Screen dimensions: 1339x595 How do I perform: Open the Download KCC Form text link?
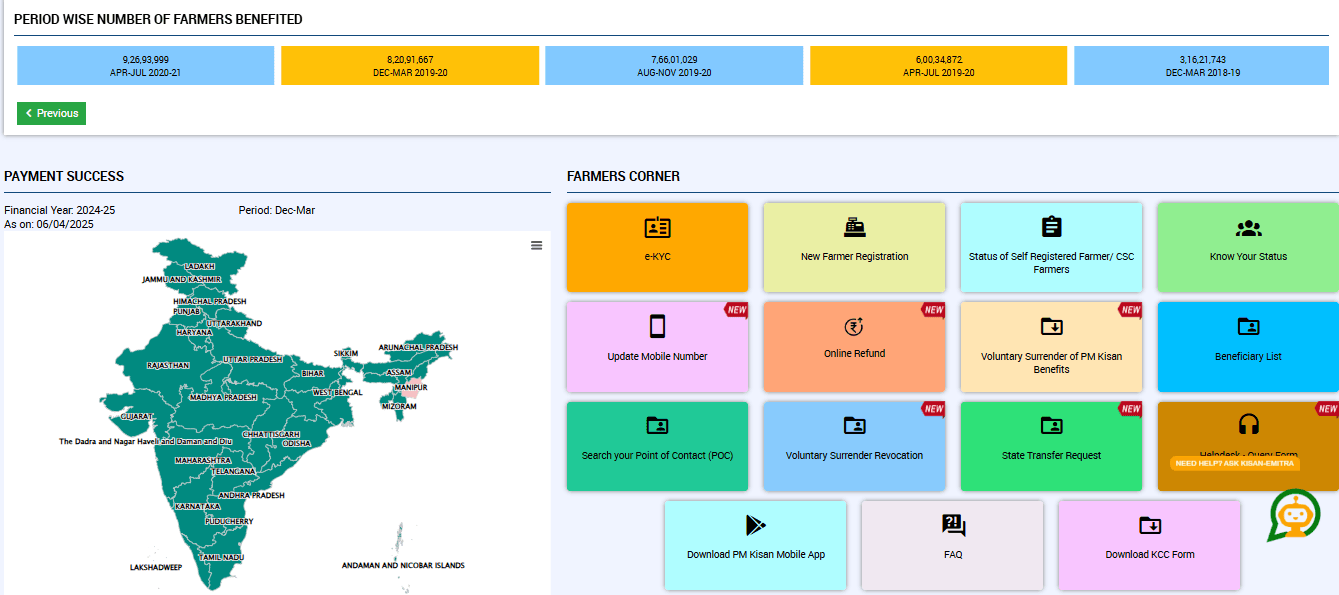(1150, 554)
